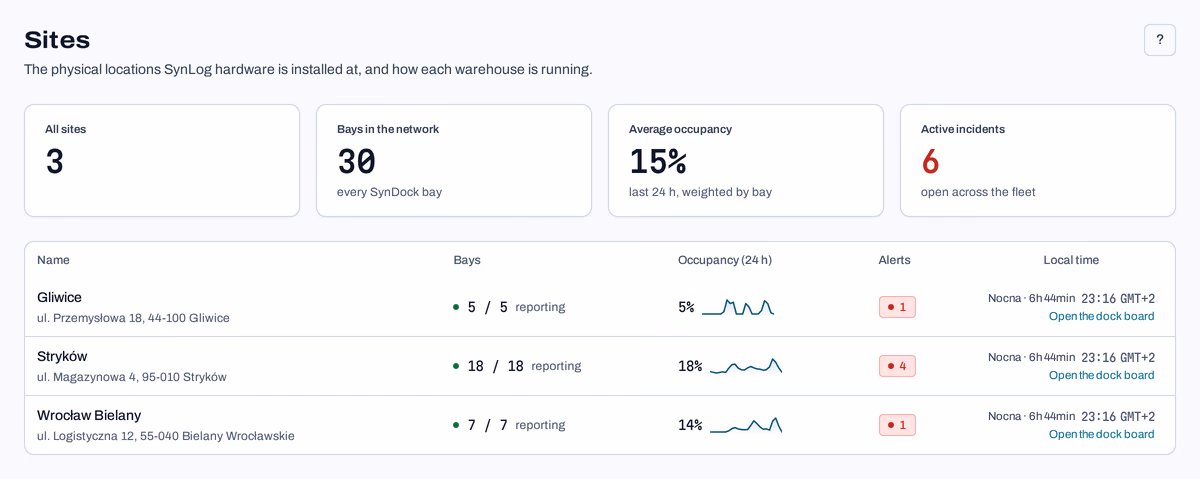Select the Gliwice site name

(x=59, y=297)
